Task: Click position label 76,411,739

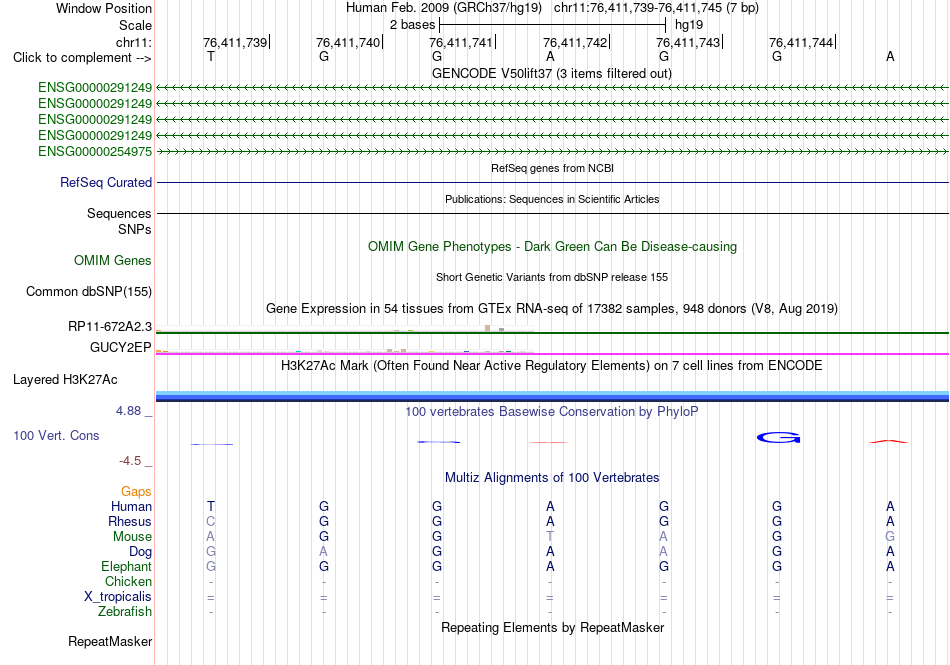Action: [236, 42]
